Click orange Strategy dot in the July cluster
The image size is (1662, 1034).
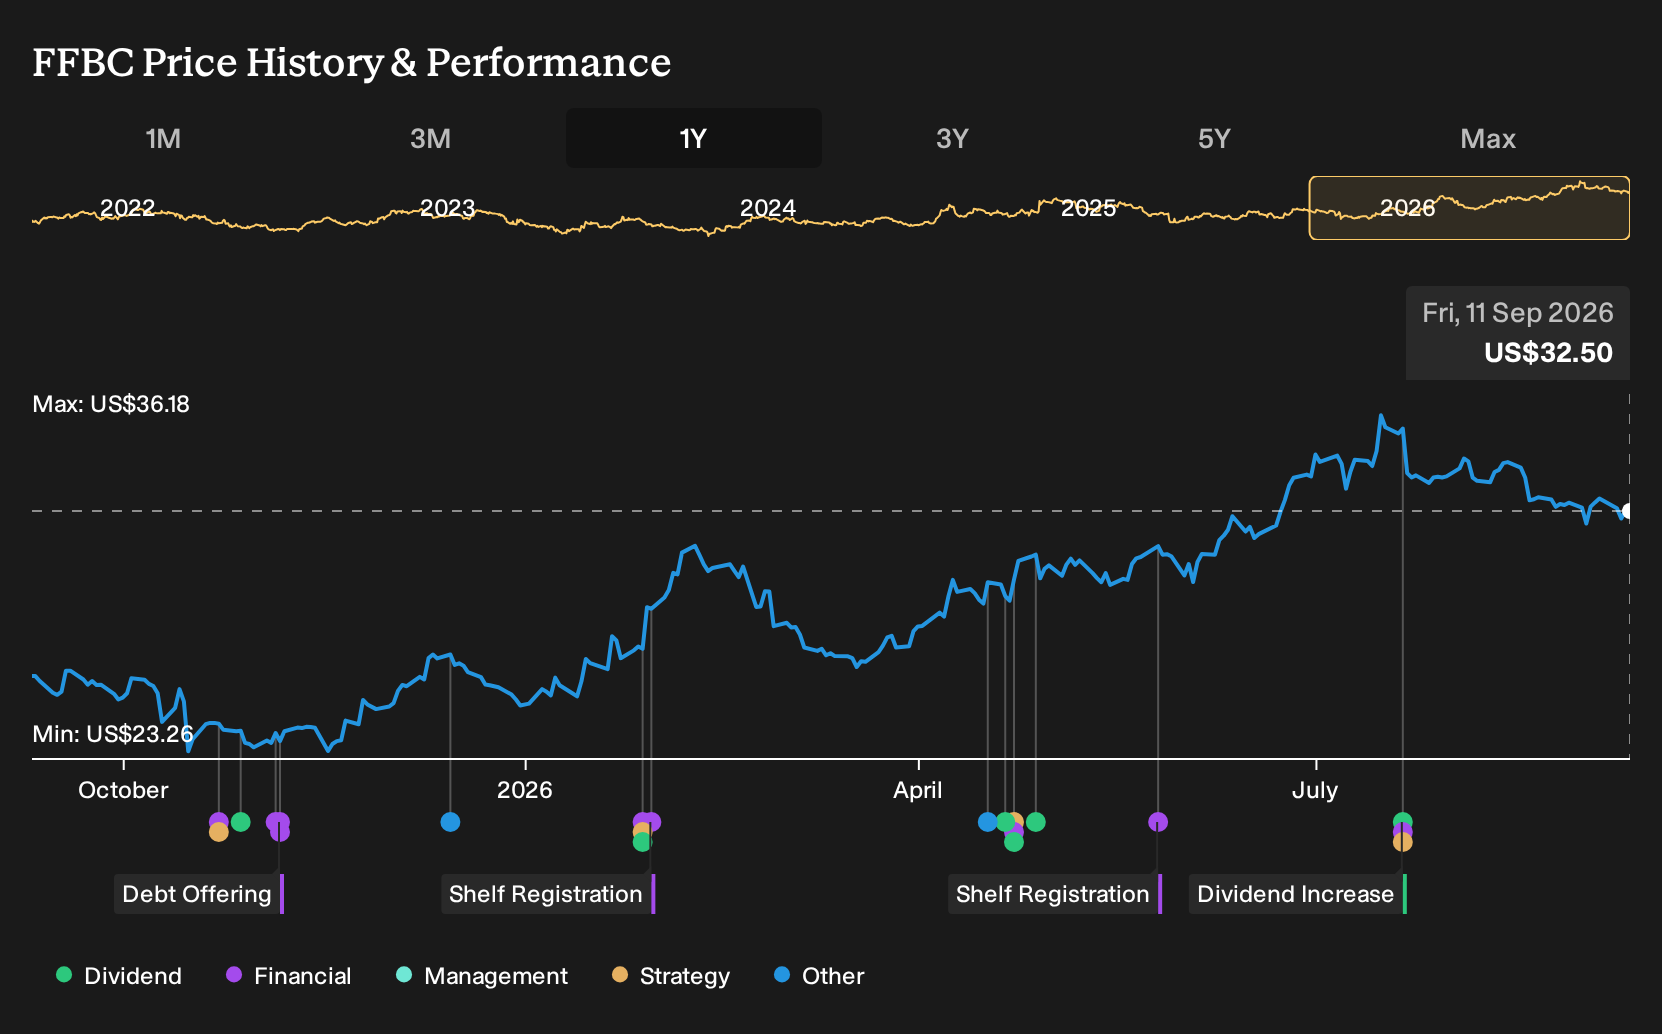click(x=1403, y=842)
